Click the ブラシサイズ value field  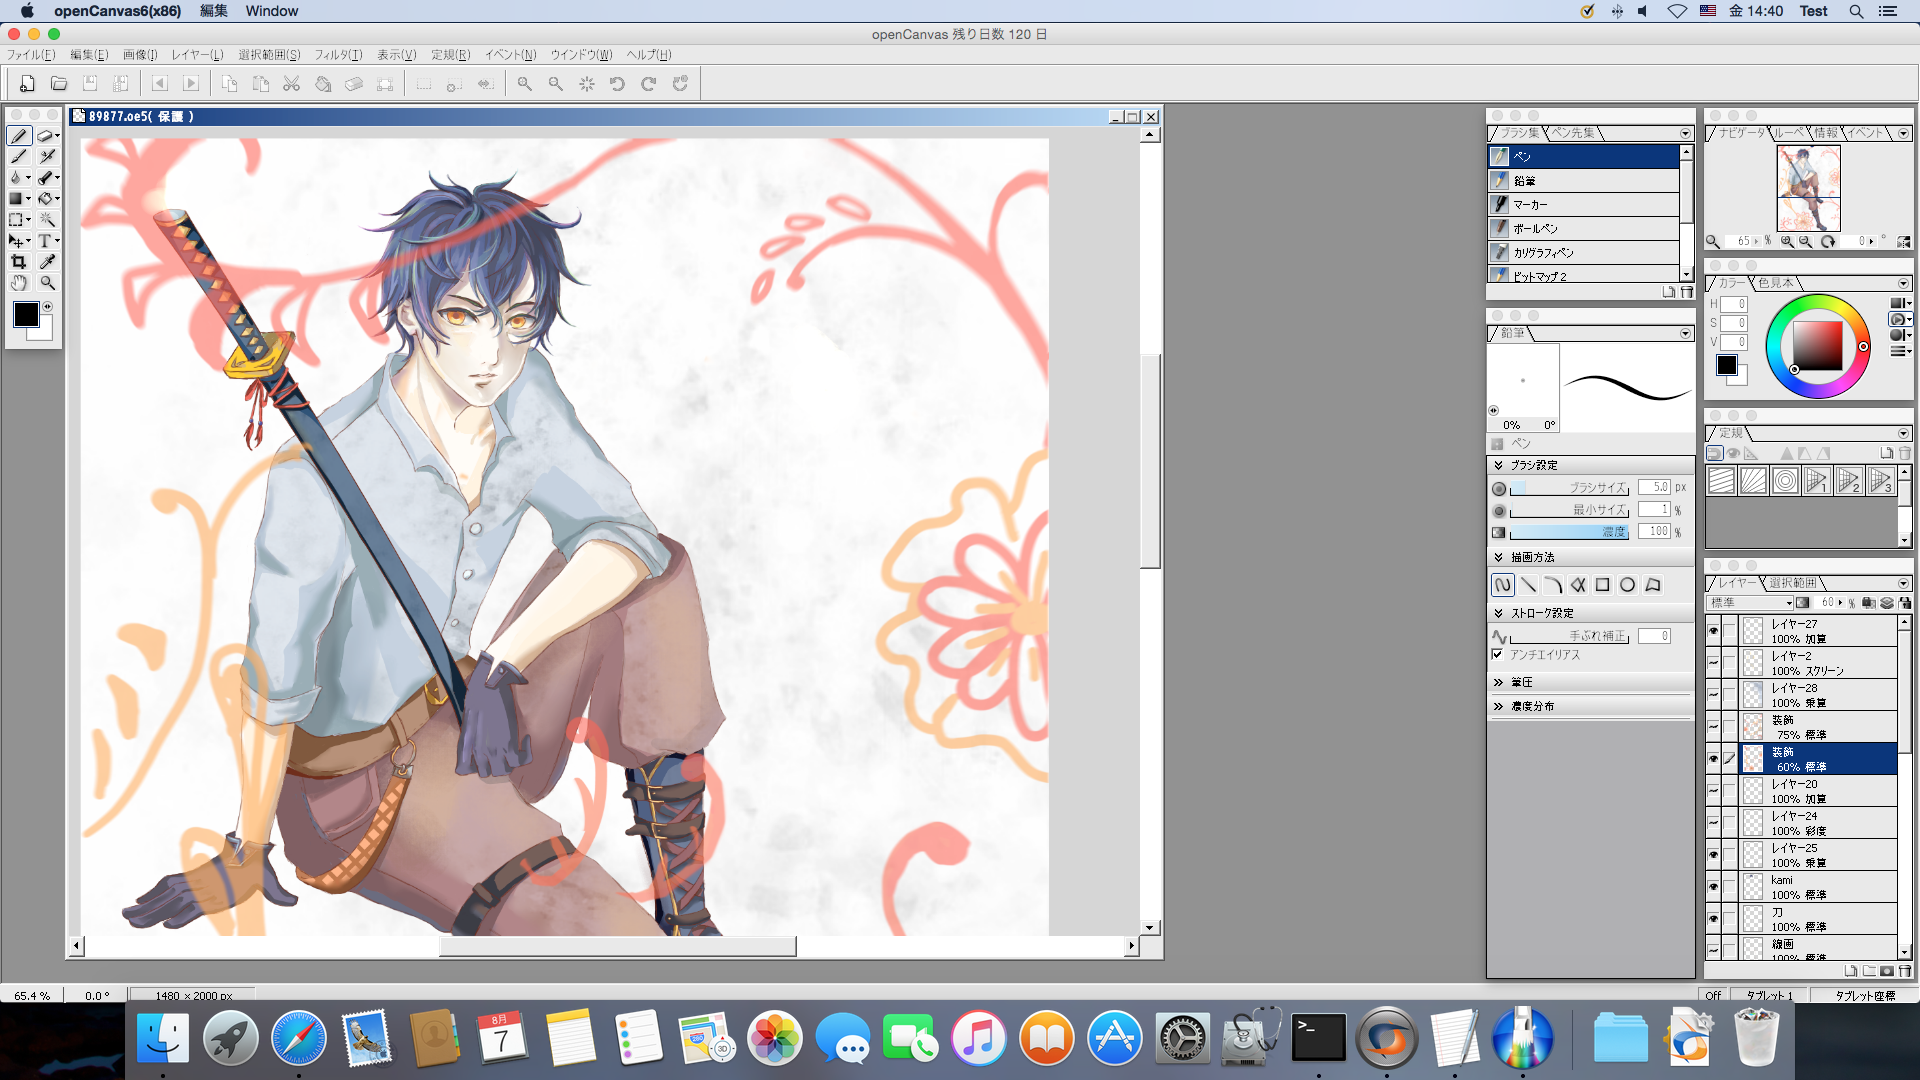pos(1654,487)
